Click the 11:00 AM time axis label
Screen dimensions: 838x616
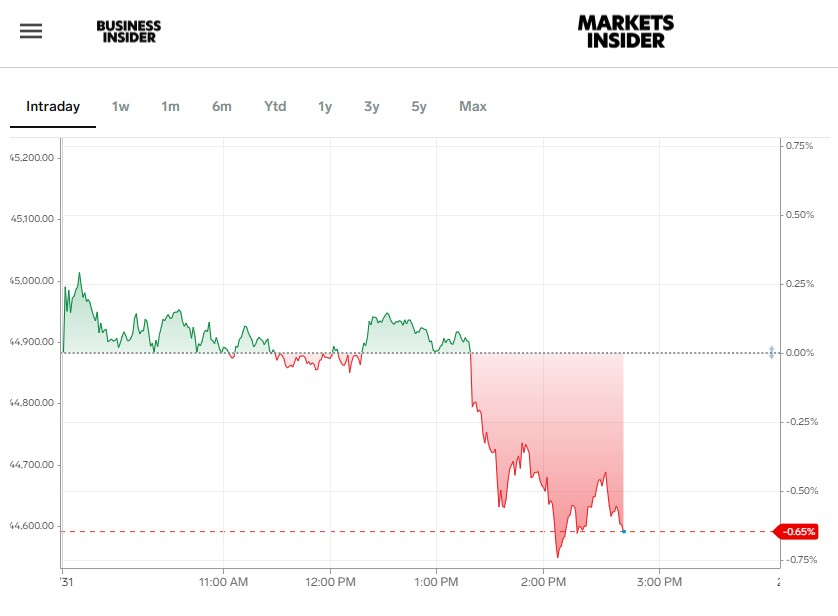[x=224, y=581]
